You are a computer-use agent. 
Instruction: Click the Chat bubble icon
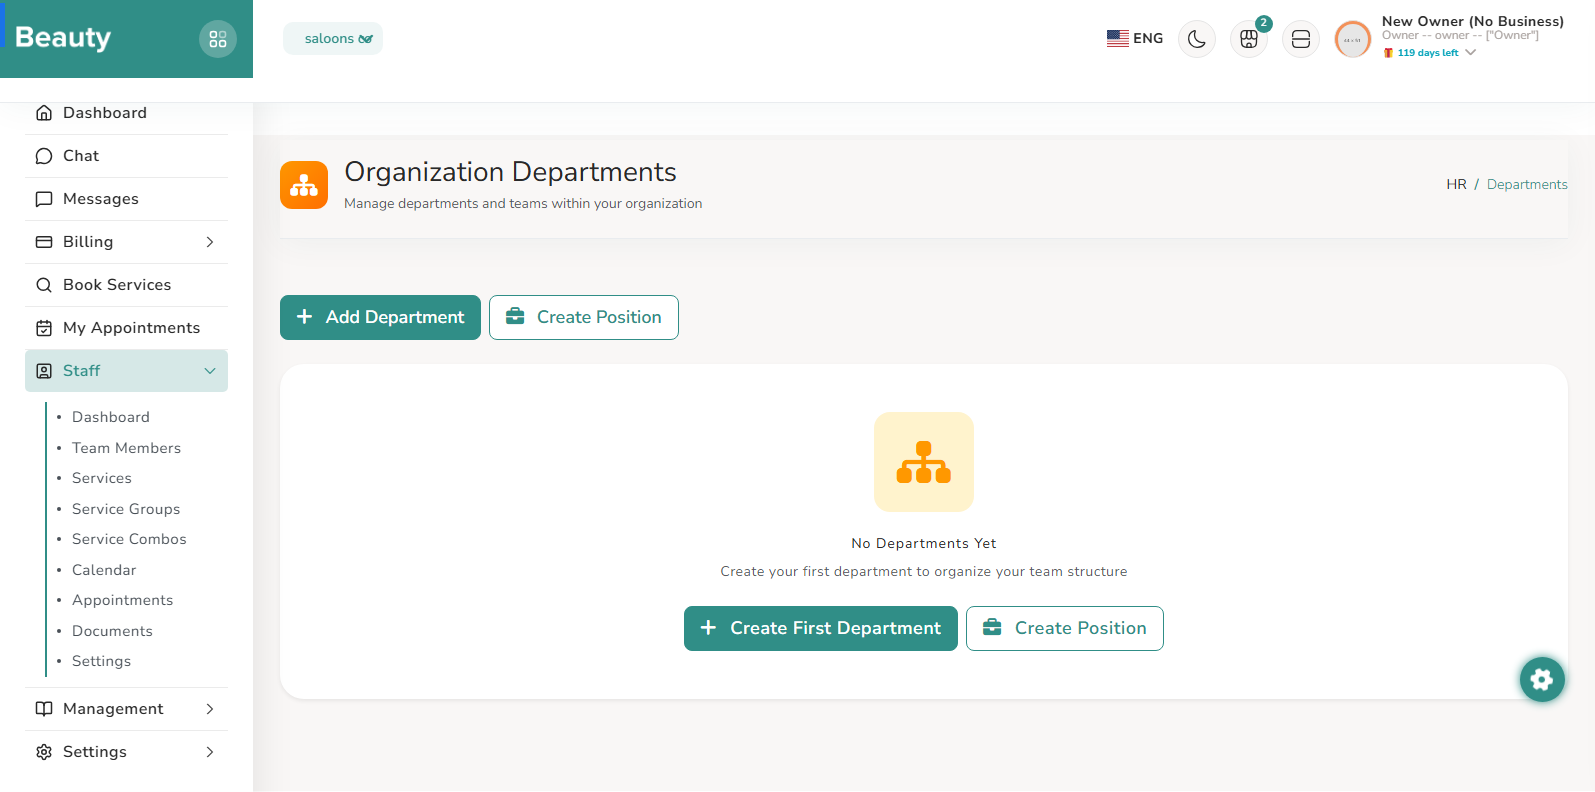pyautogui.click(x=44, y=156)
